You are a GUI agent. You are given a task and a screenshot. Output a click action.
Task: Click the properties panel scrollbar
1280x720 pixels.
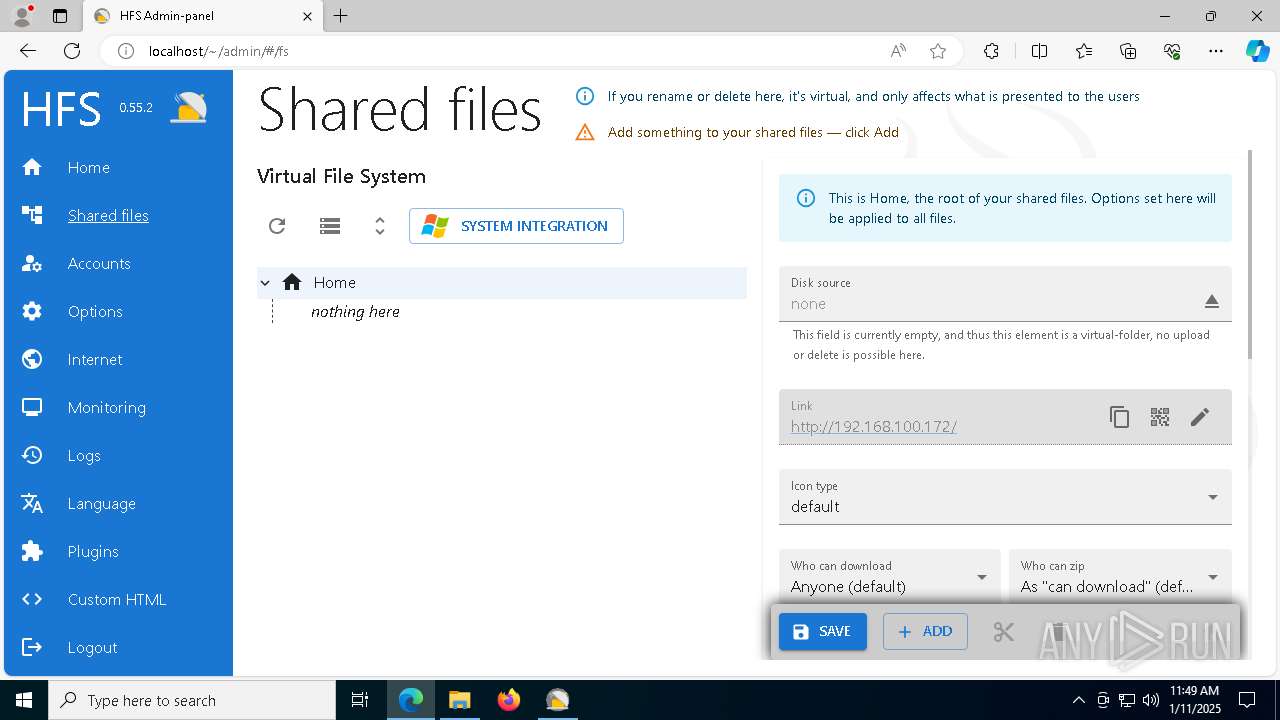1248,255
